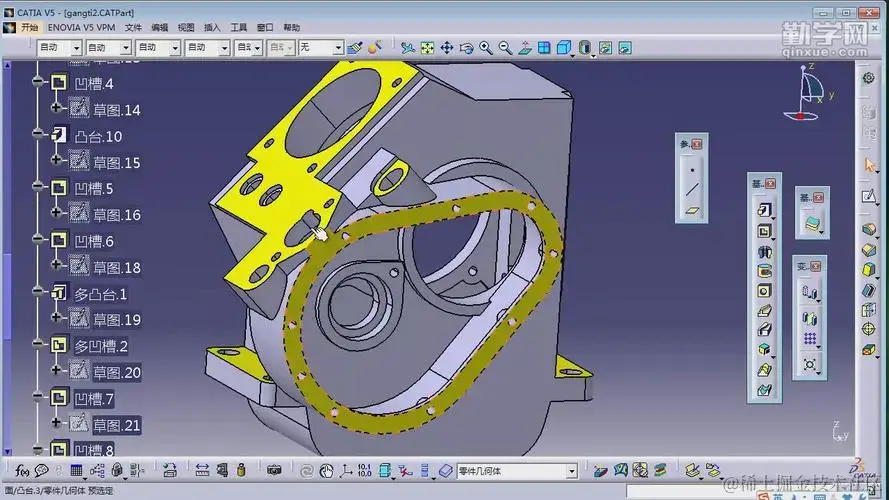
Task: Select the Hole tool icon
Action: point(764,291)
